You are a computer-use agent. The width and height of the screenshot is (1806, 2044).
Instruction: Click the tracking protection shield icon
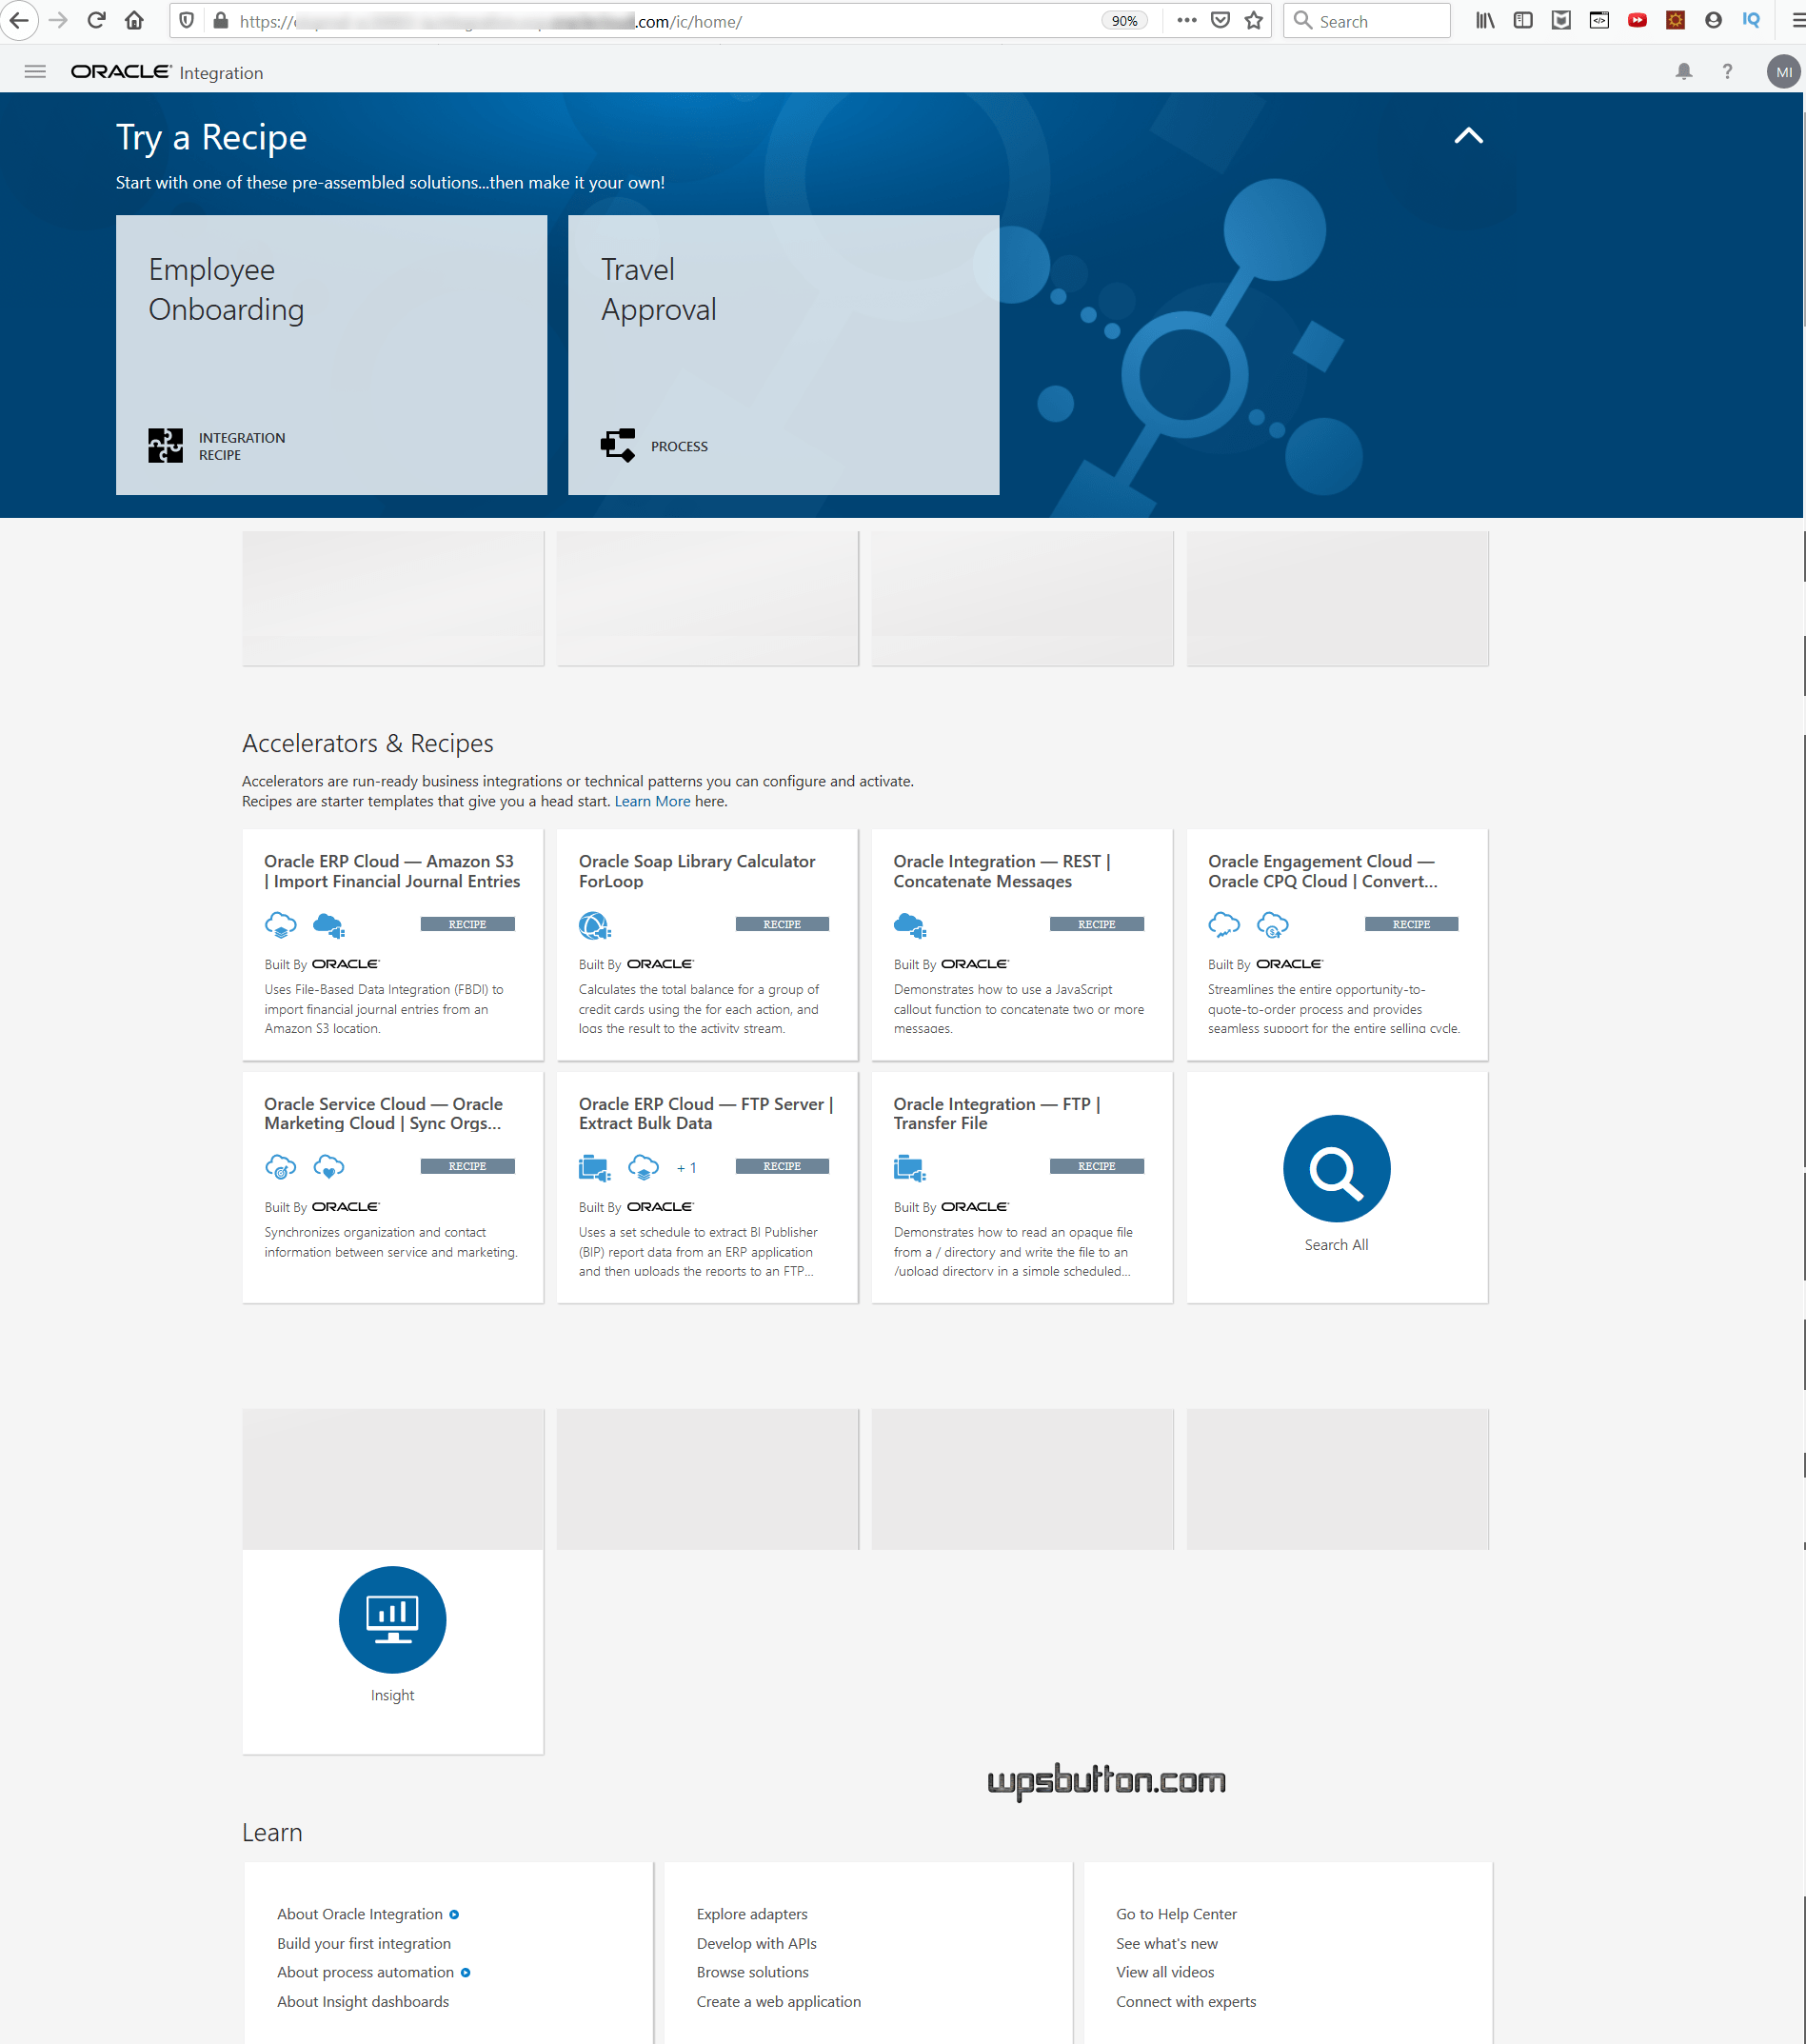186,21
